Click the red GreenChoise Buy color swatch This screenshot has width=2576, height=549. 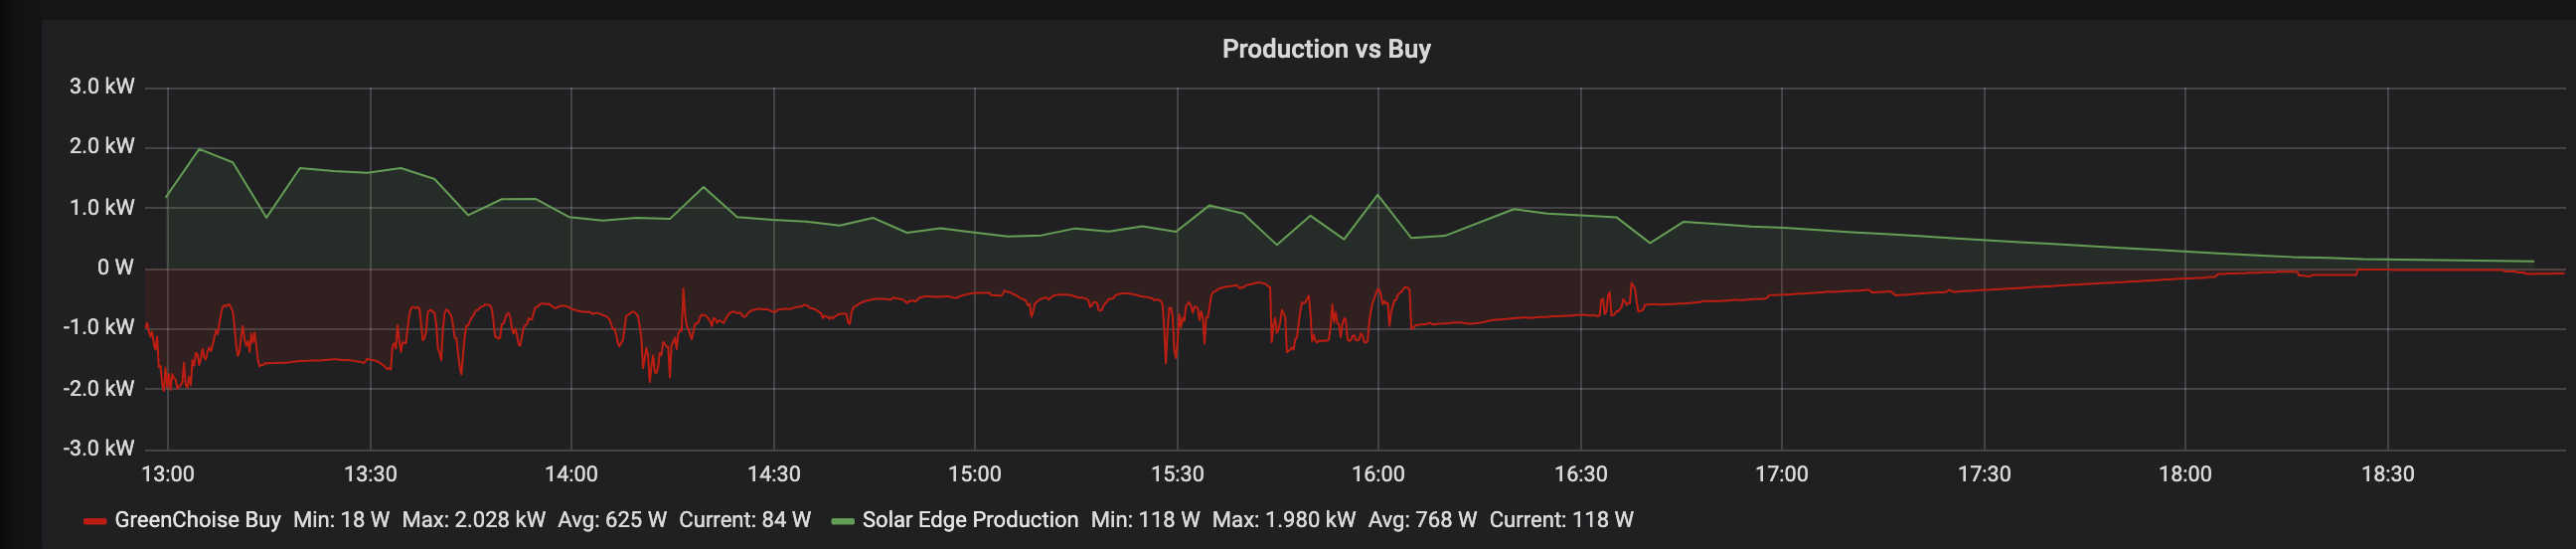[95, 521]
